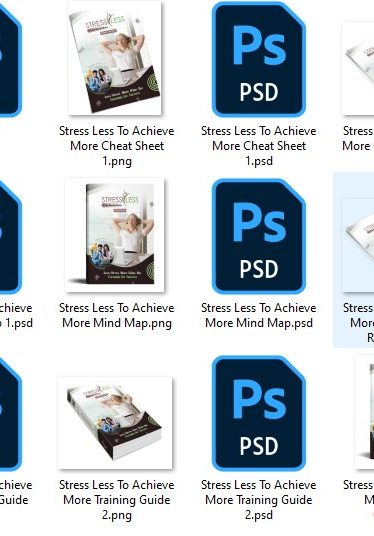Click partial PSD icon beside Training Guide 2.png
The height and width of the screenshot is (536, 374).
[x=10, y=413]
